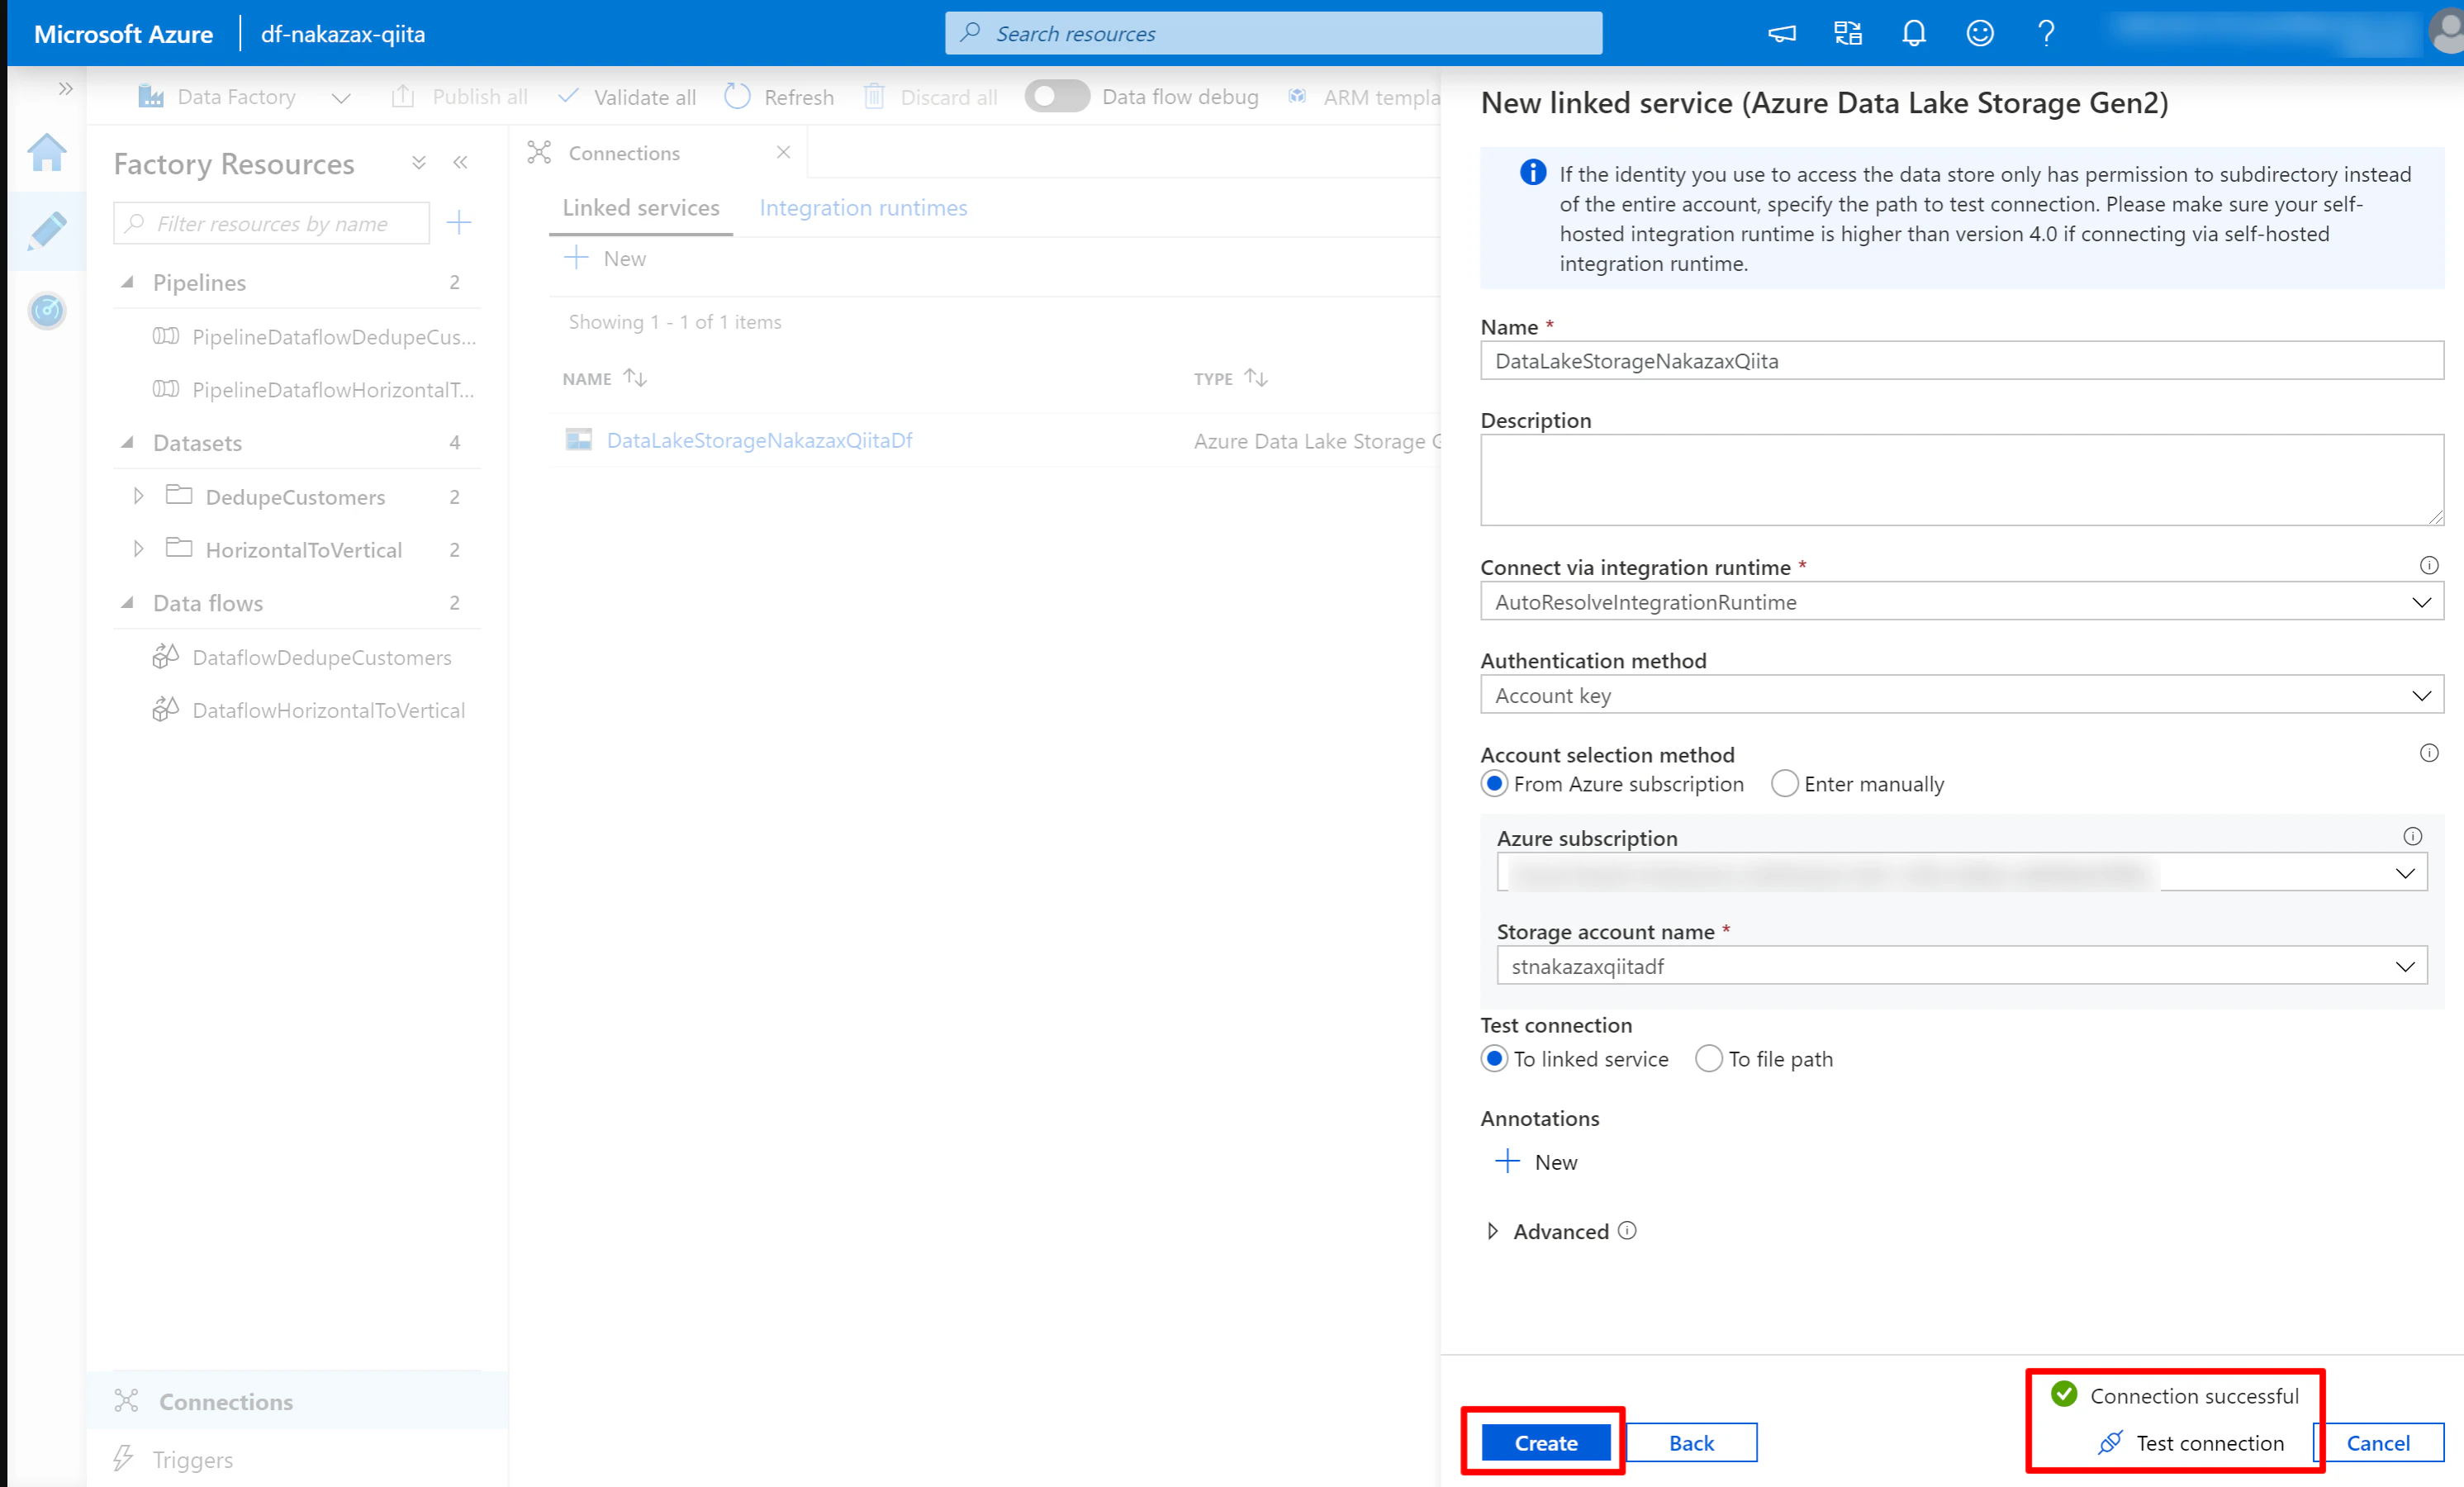
Task: Expand the DedupeCustomers folder
Action: [139, 496]
